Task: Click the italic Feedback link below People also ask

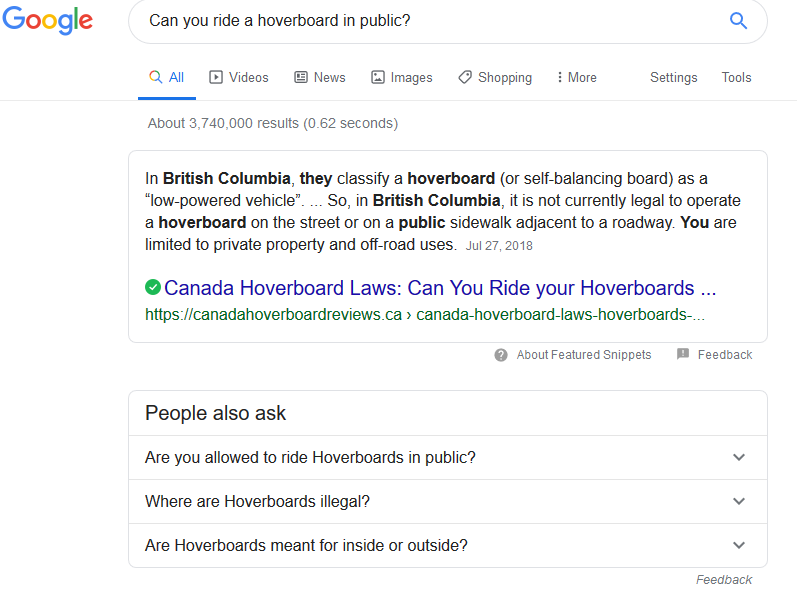Action: coord(724,580)
